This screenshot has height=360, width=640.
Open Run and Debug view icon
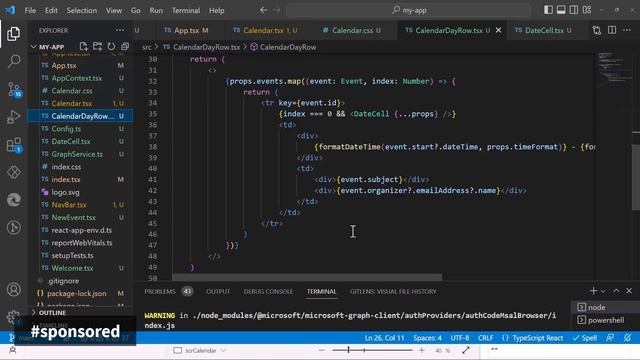click(13, 117)
